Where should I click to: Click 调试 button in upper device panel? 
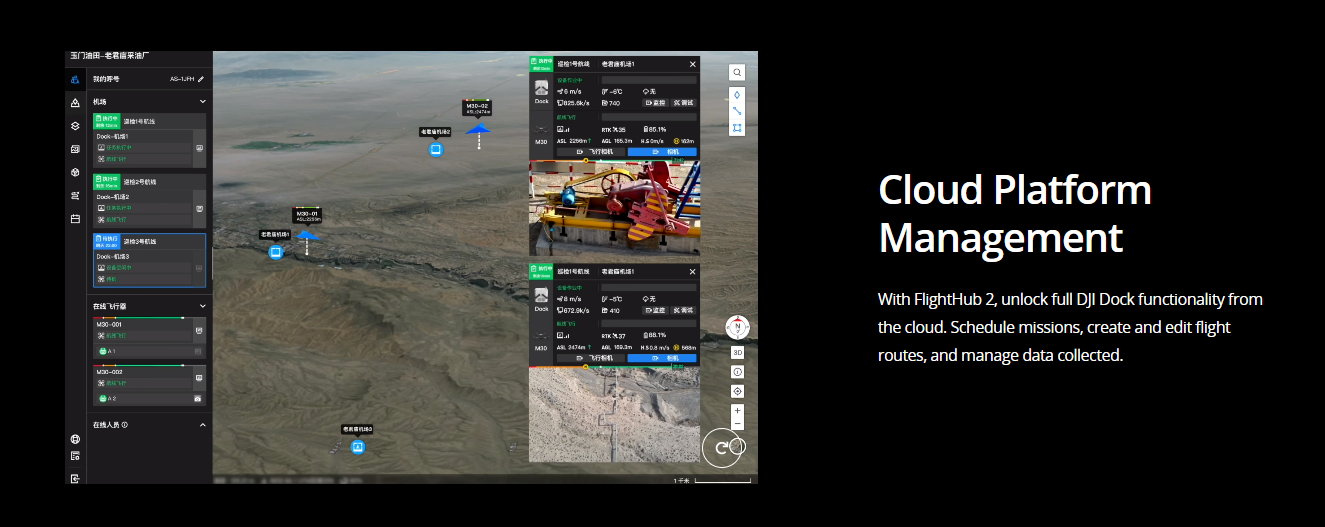683,103
